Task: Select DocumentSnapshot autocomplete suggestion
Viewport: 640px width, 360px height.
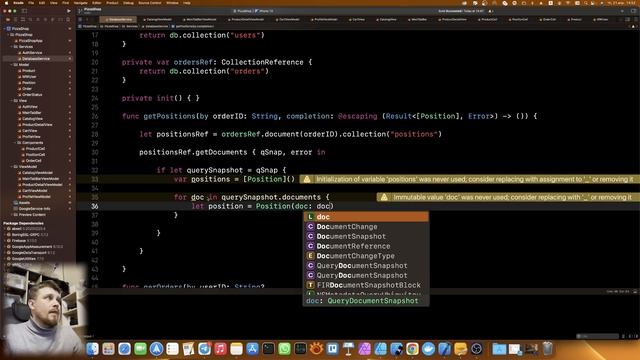Action: pos(366,236)
